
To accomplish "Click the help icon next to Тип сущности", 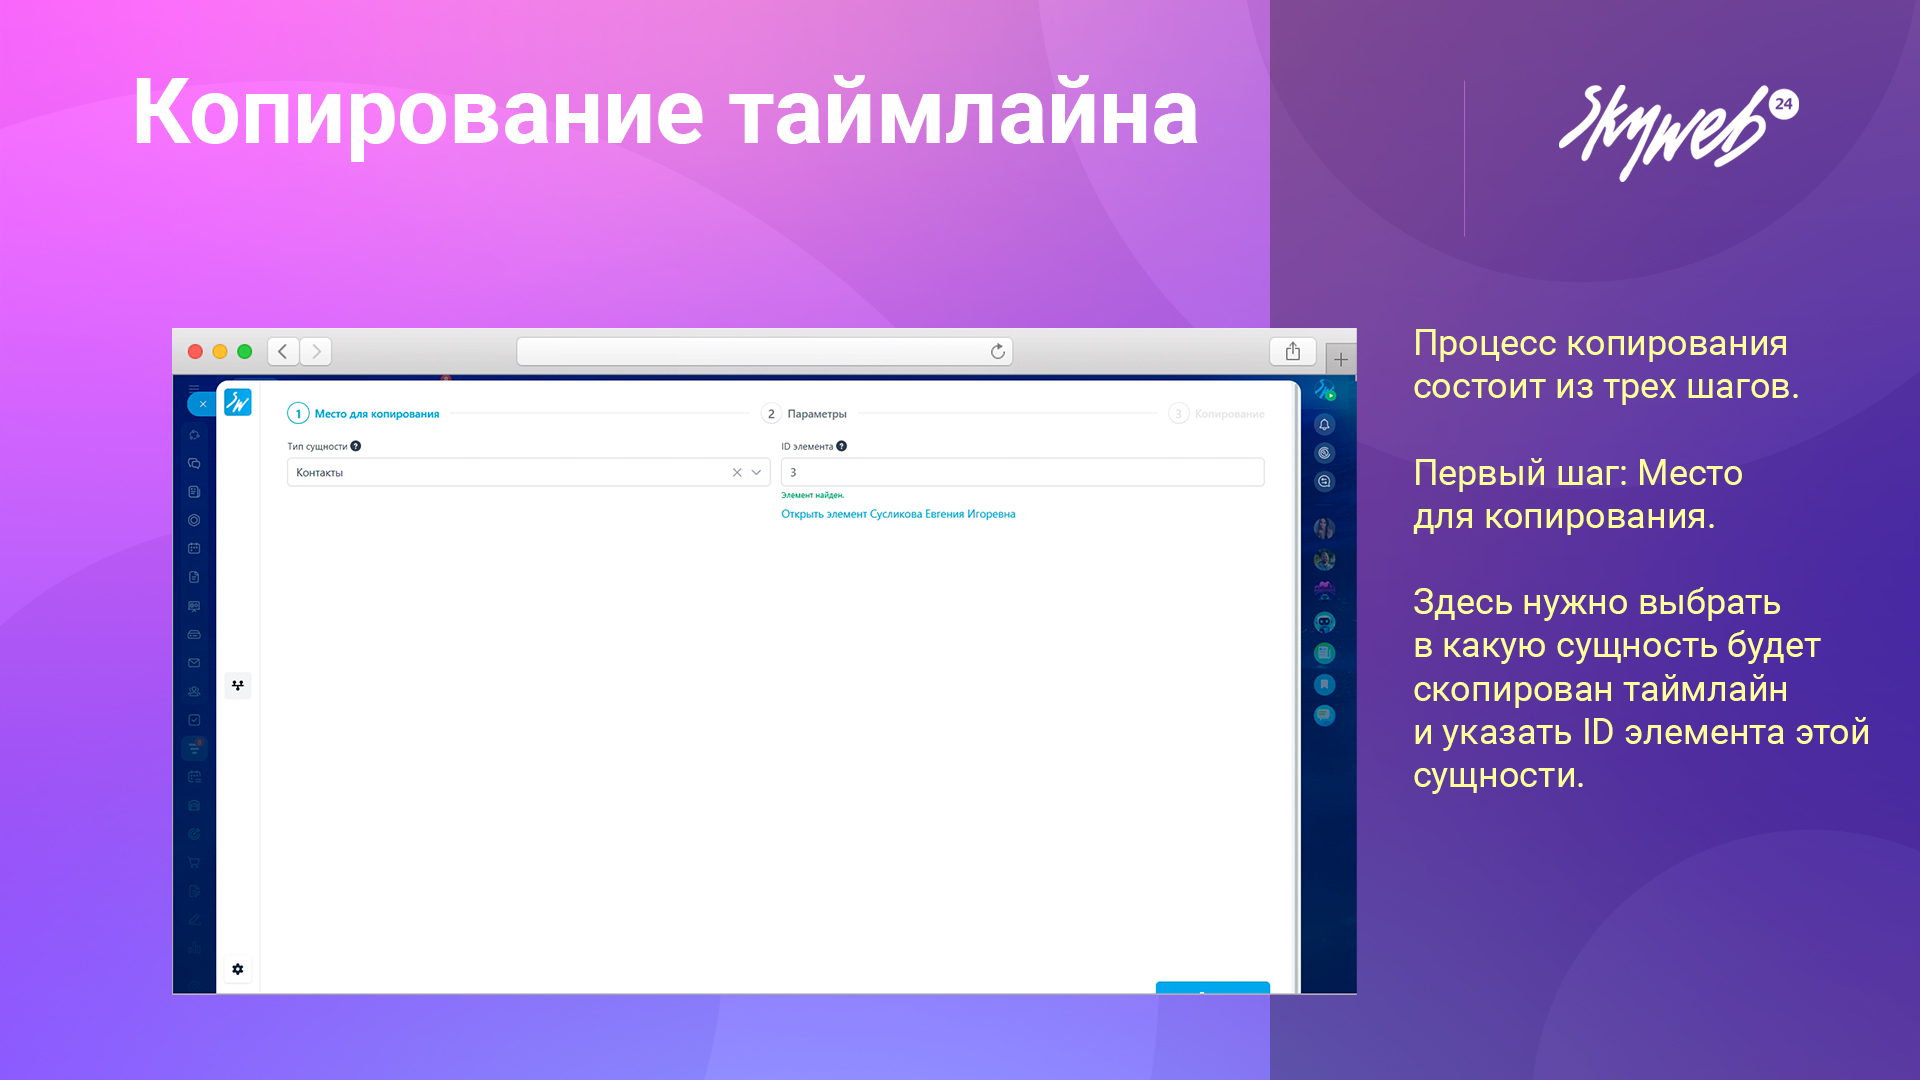I will (x=356, y=447).
